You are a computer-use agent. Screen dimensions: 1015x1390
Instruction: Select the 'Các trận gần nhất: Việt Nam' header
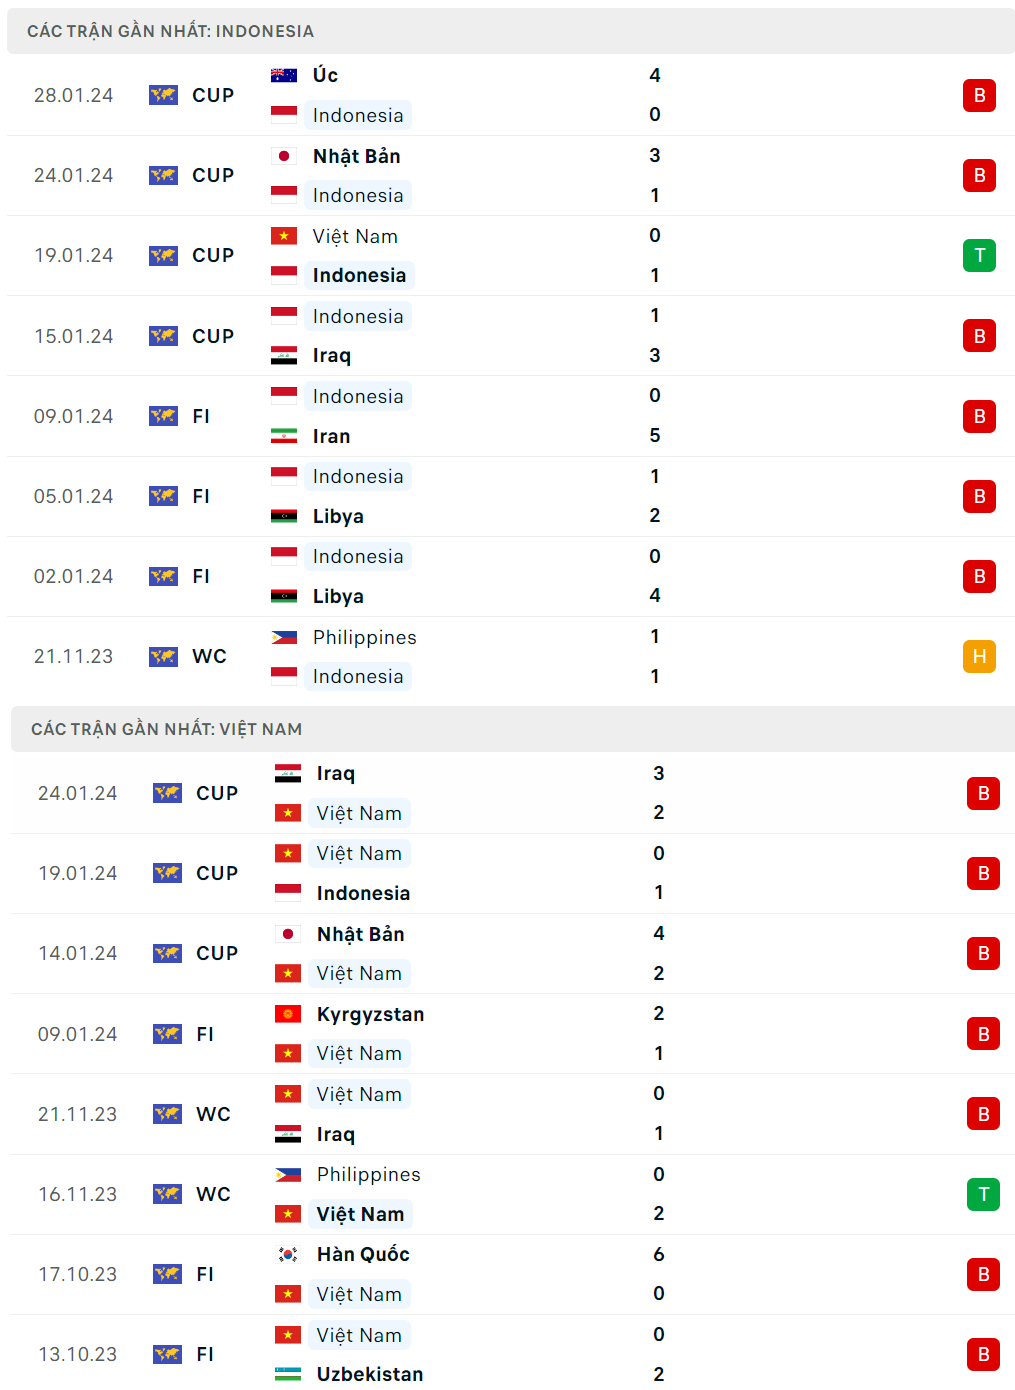point(166,729)
